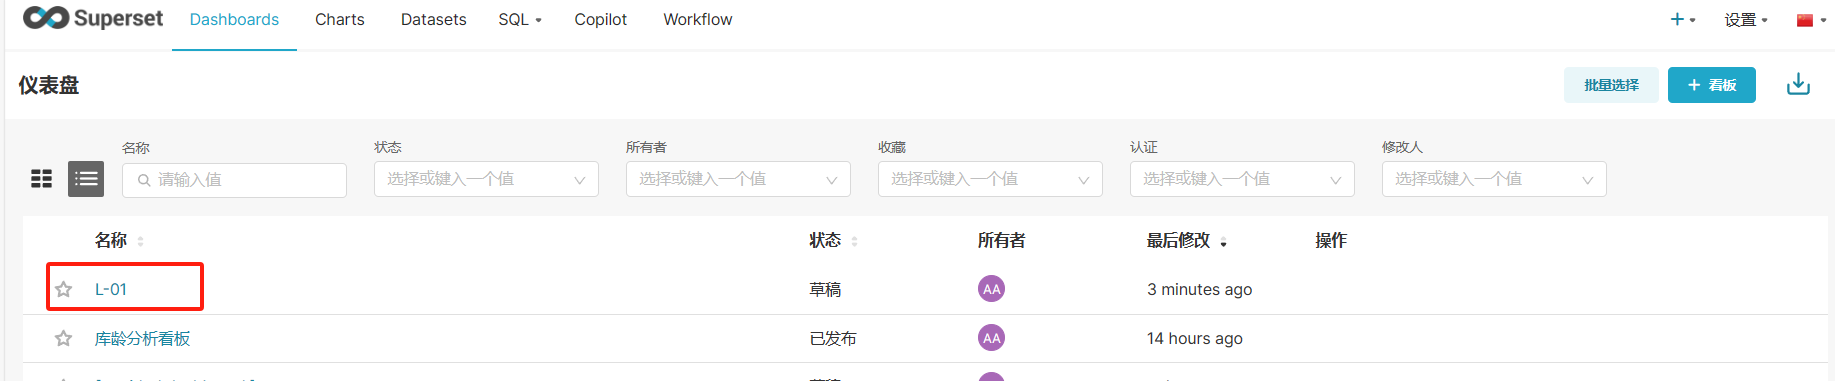Click the 批量选择 bulk select button
Viewport: 1835px width, 381px height.
(x=1611, y=85)
